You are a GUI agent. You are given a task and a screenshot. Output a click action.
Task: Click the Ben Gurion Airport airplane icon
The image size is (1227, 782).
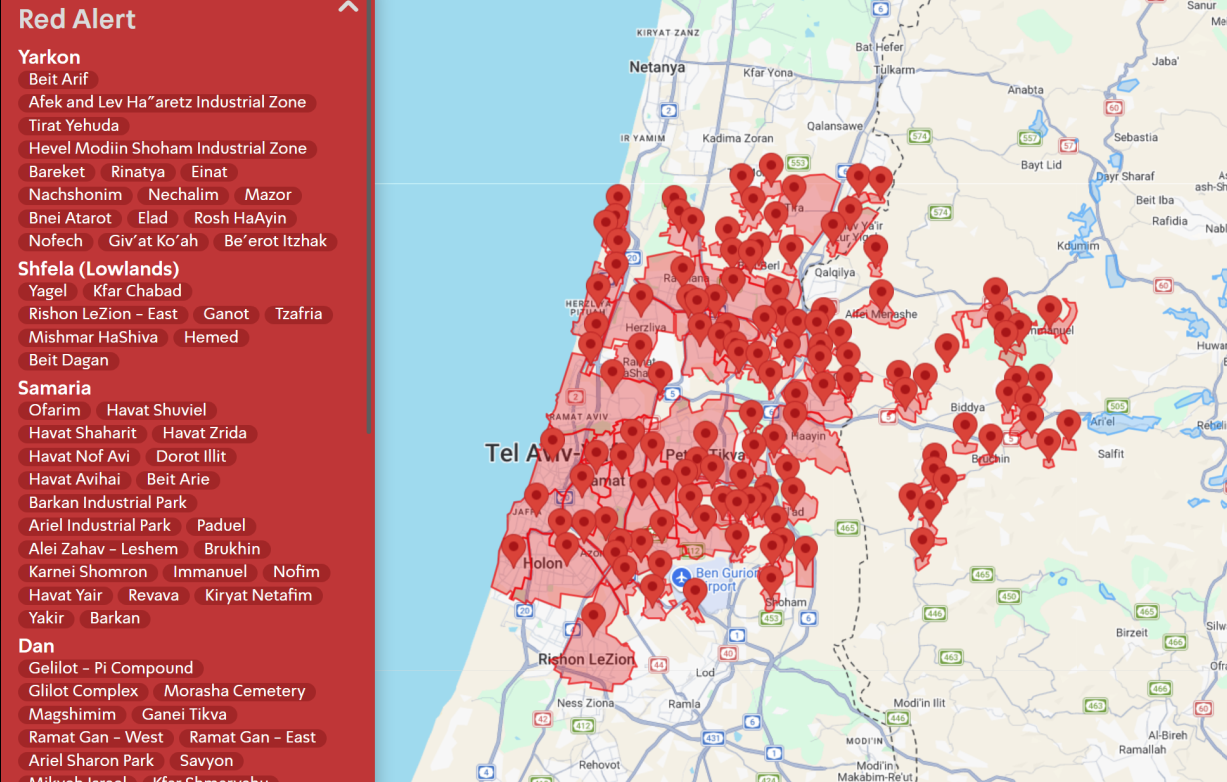[x=681, y=578]
